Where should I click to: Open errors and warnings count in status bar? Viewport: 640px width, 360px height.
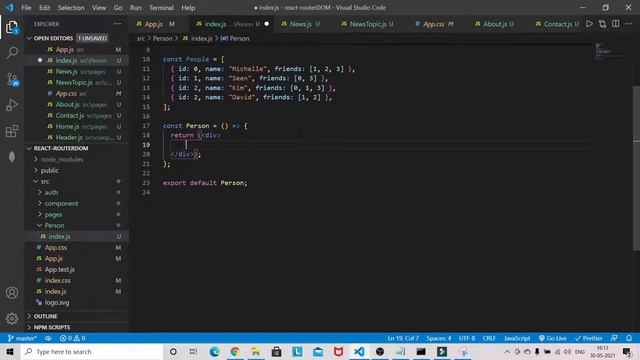click(73, 338)
